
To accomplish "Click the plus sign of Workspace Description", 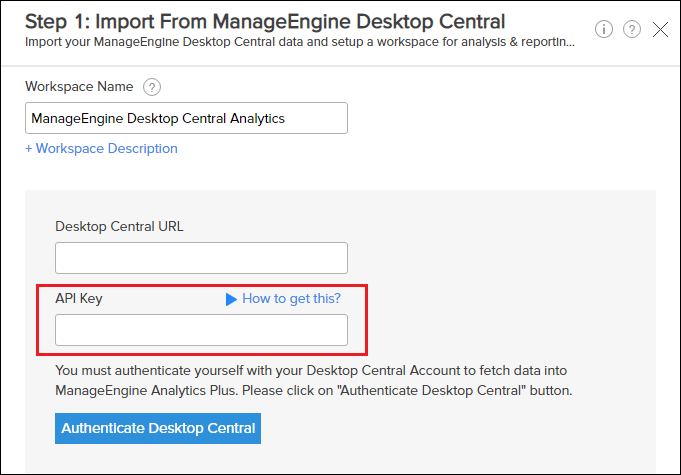I will tap(29, 148).
